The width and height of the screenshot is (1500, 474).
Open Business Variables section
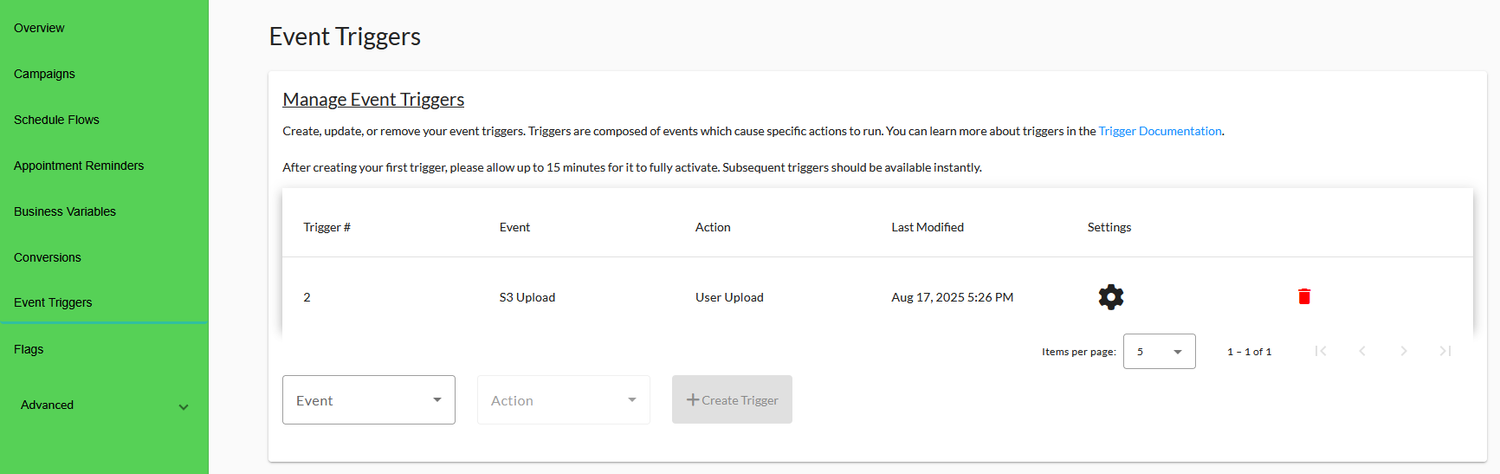64,212
